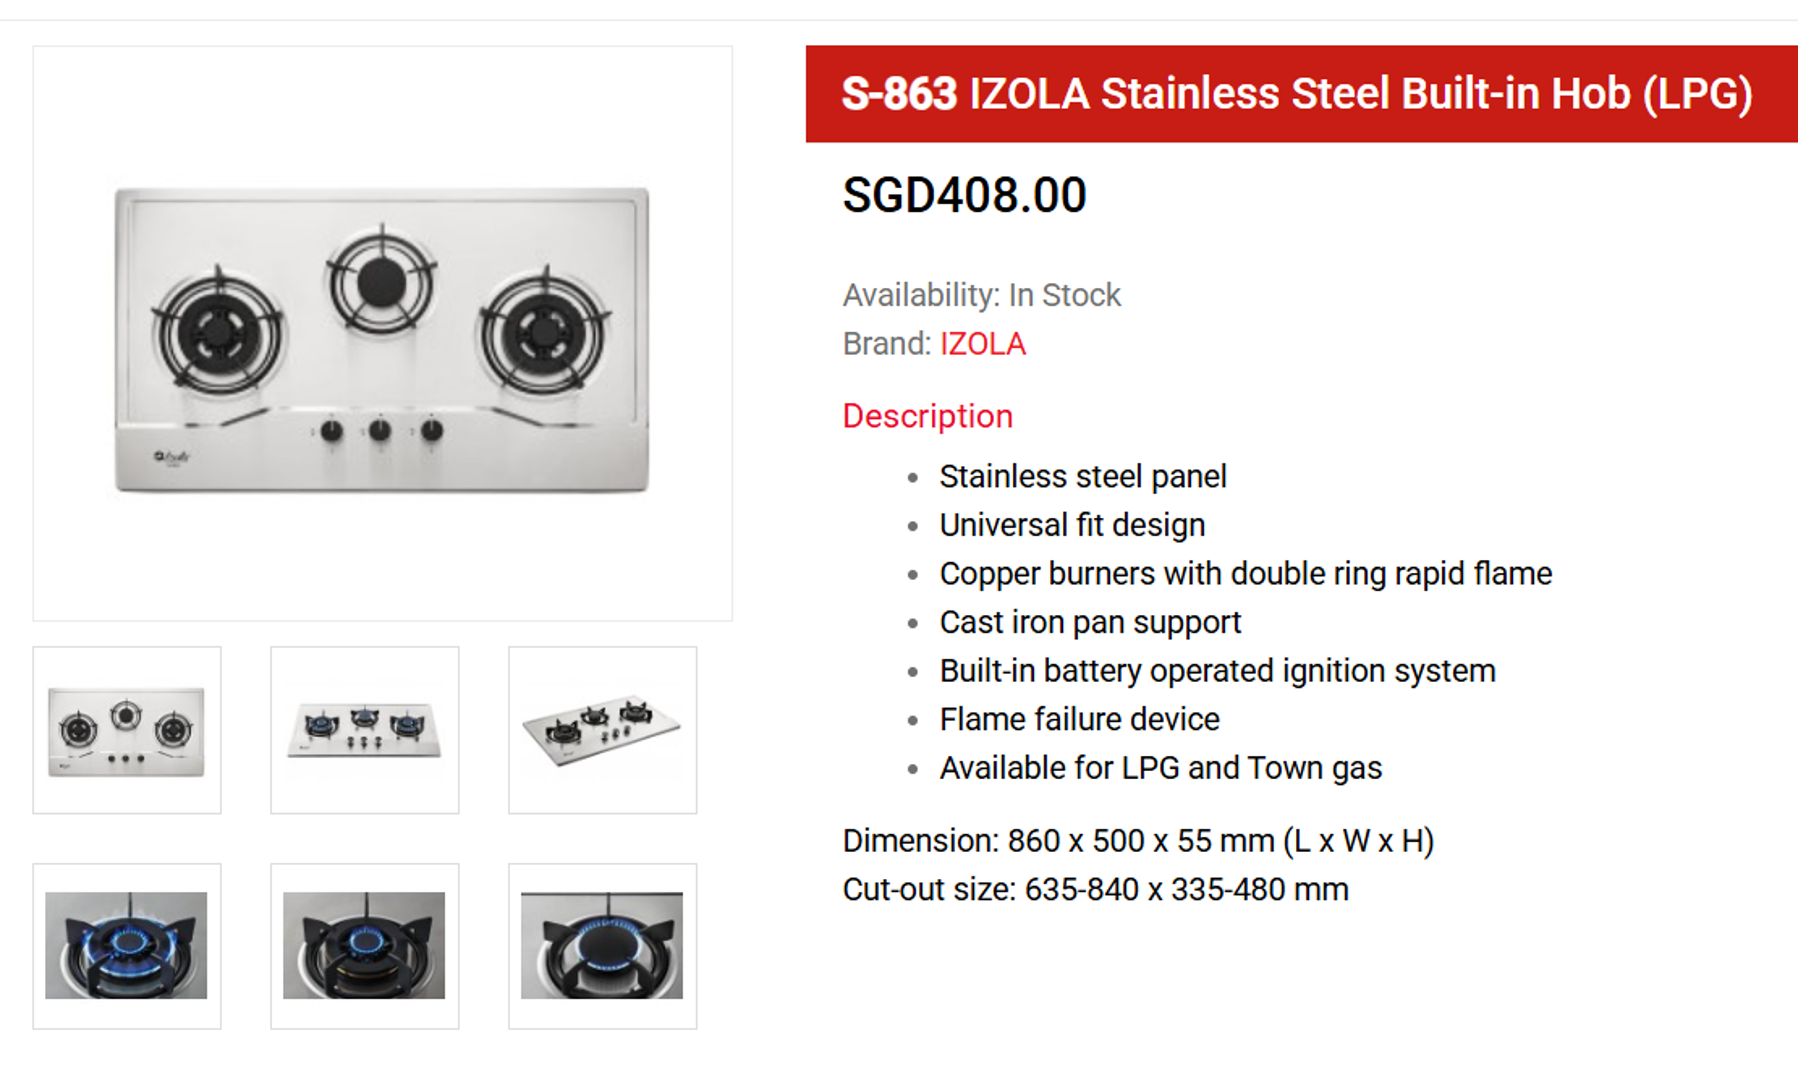Viewport: 1798px width, 1080px height.
Task: Click the center burner in the main image
Action: 382,281
